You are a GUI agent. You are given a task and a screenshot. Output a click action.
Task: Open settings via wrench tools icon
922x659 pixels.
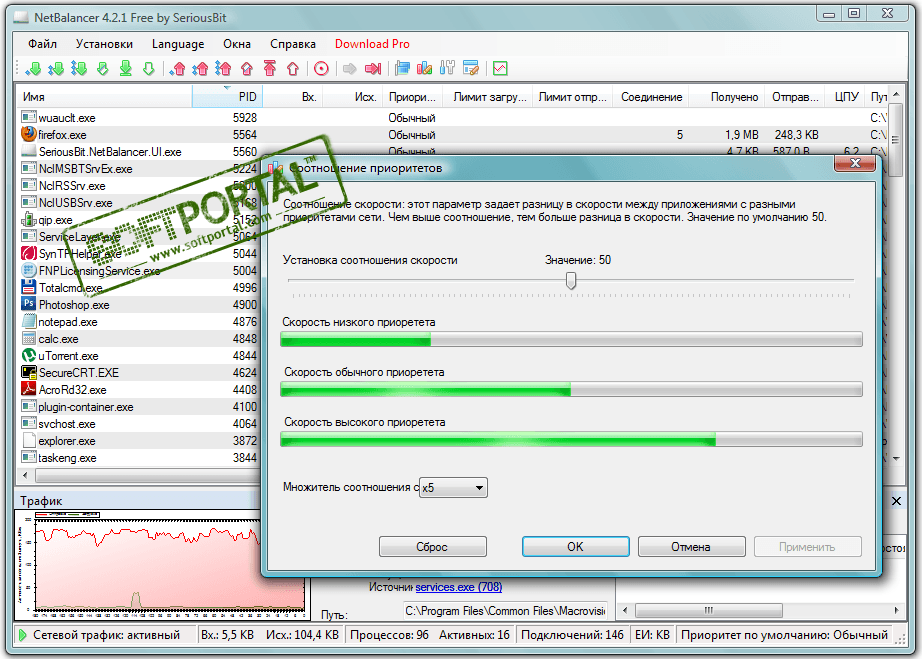point(447,68)
